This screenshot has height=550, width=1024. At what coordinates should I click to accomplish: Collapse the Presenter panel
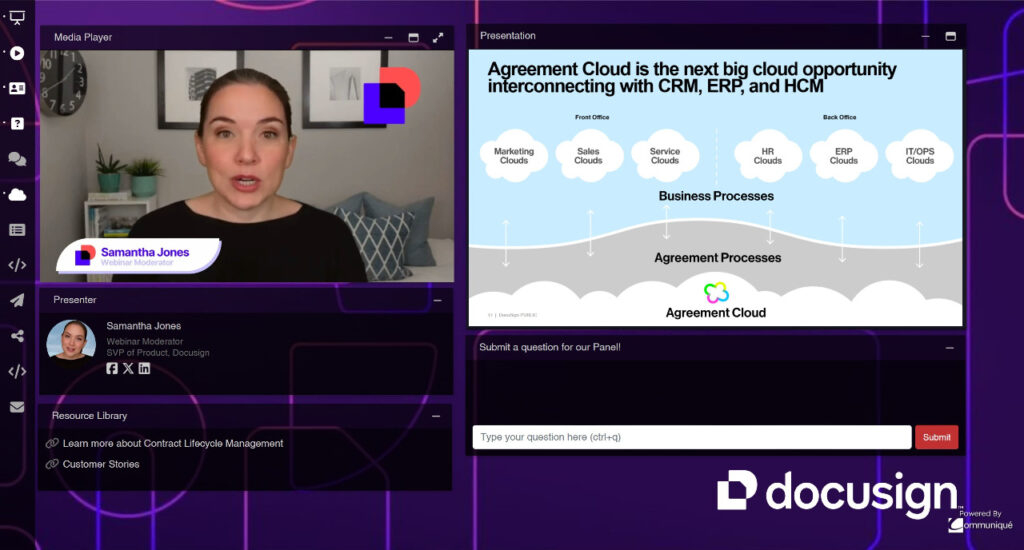pos(438,300)
